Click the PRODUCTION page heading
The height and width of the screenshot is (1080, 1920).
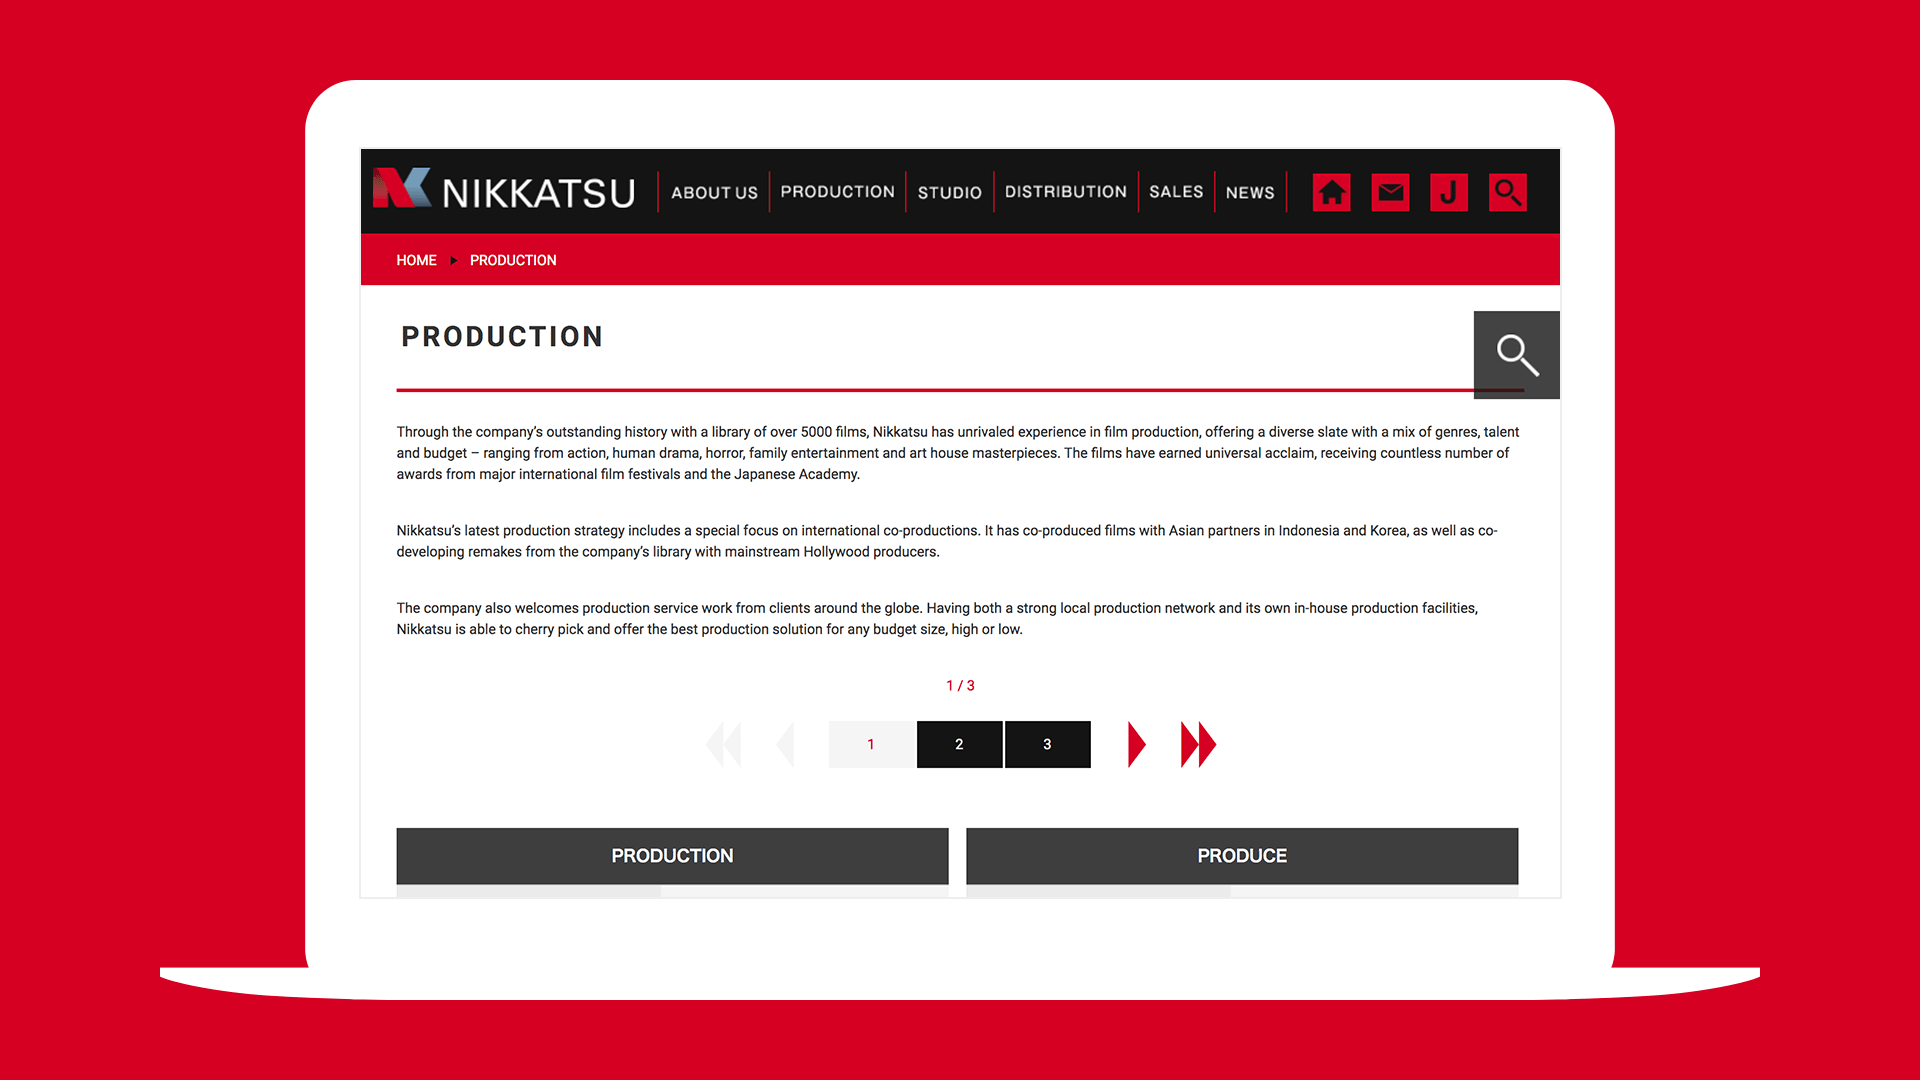click(502, 337)
